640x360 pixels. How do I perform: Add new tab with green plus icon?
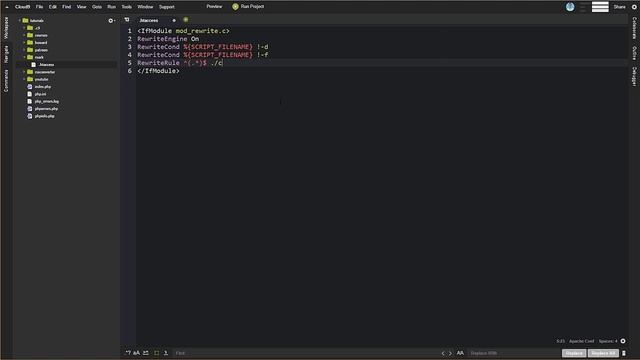(x=186, y=20)
